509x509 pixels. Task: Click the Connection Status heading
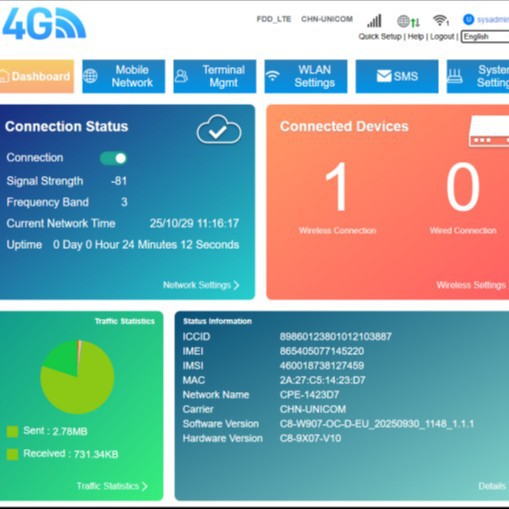point(67,127)
